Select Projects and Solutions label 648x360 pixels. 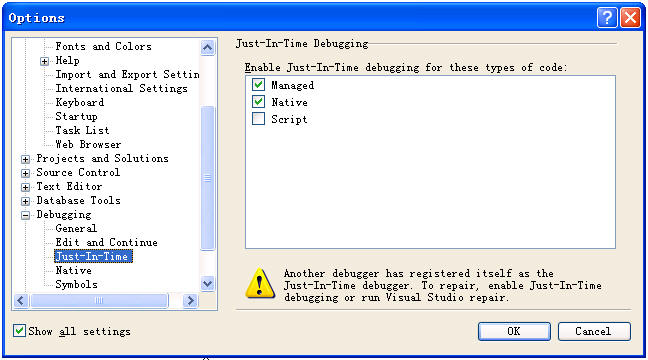102,158
